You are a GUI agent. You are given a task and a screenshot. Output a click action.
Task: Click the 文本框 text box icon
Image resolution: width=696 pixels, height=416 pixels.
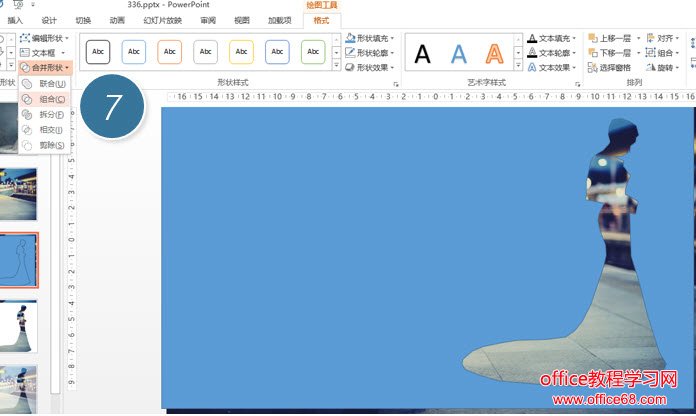click(24, 52)
